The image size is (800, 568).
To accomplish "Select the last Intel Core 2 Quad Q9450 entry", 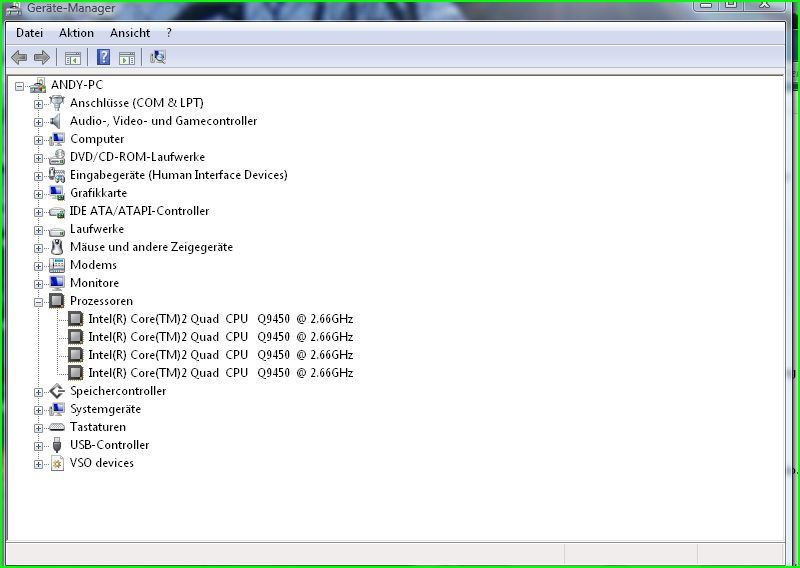I will point(220,373).
